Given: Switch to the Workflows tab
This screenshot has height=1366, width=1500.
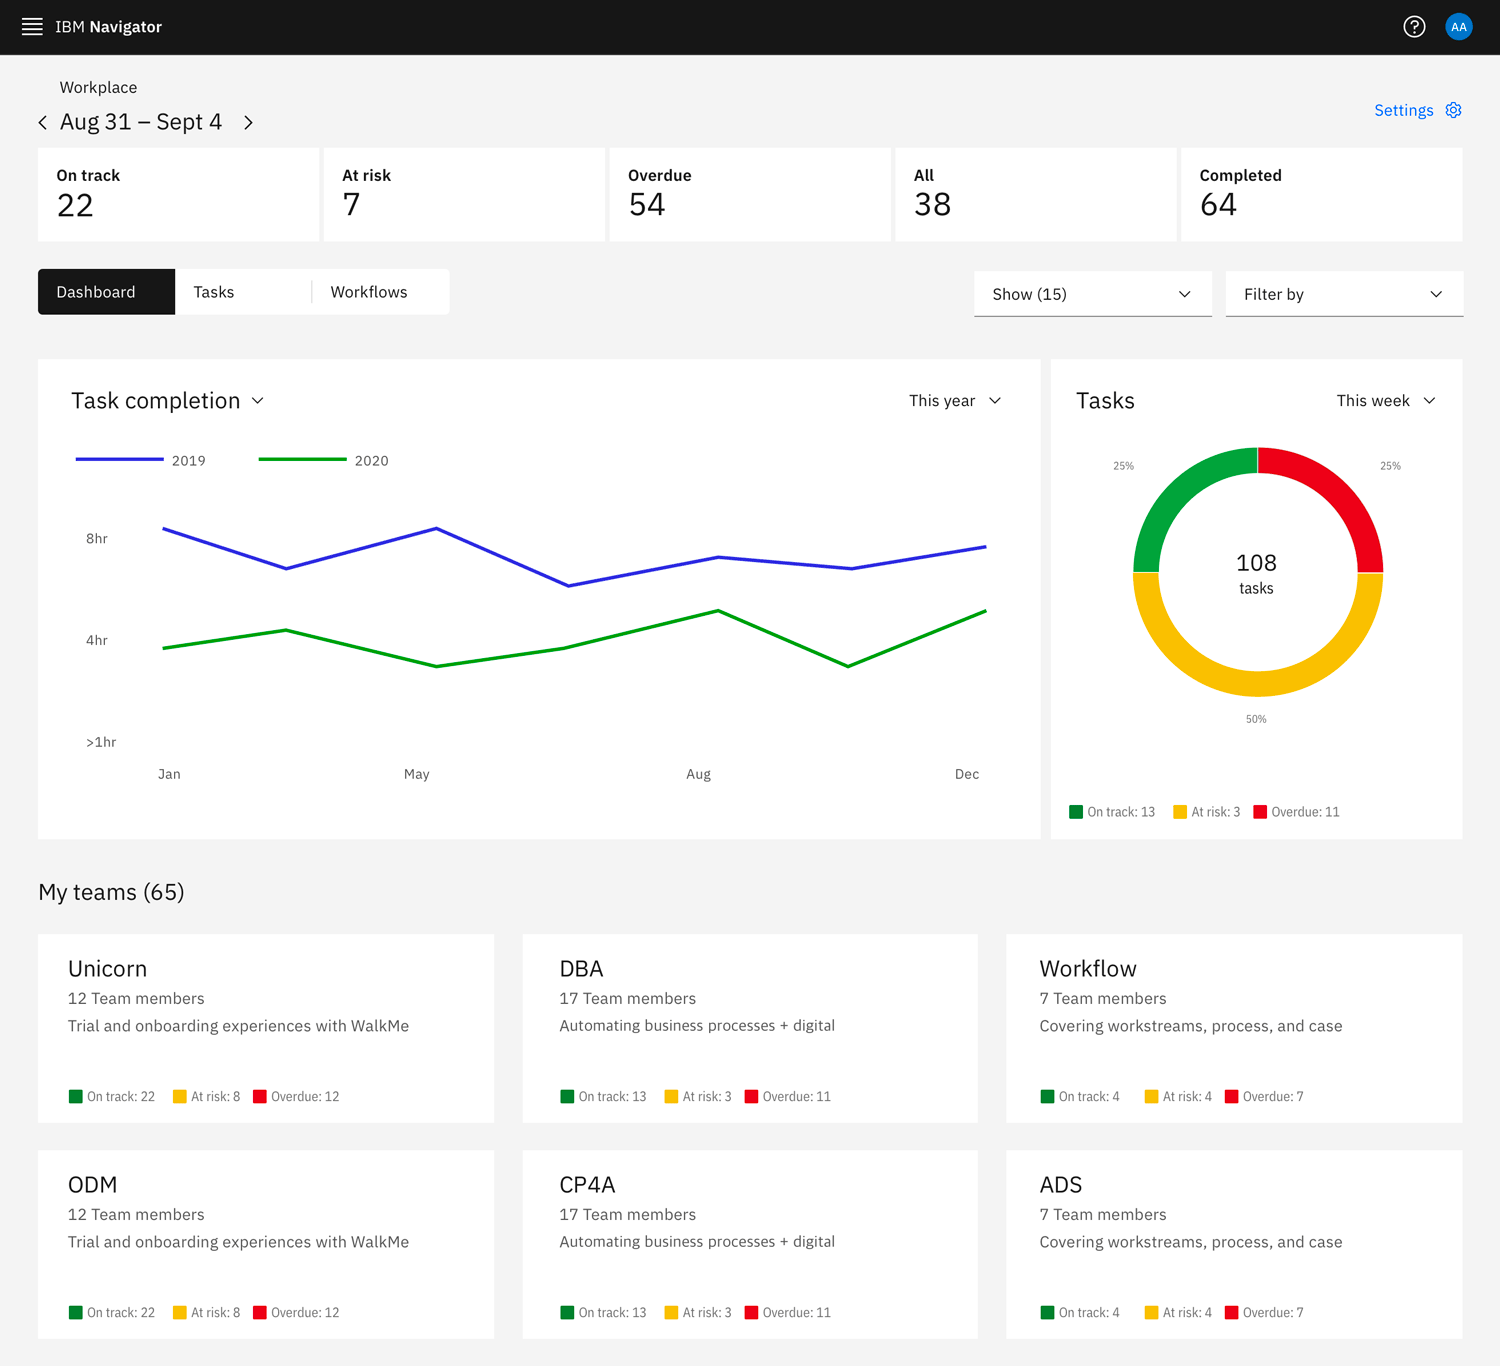Looking at the screenshot, I should [380, 292].
